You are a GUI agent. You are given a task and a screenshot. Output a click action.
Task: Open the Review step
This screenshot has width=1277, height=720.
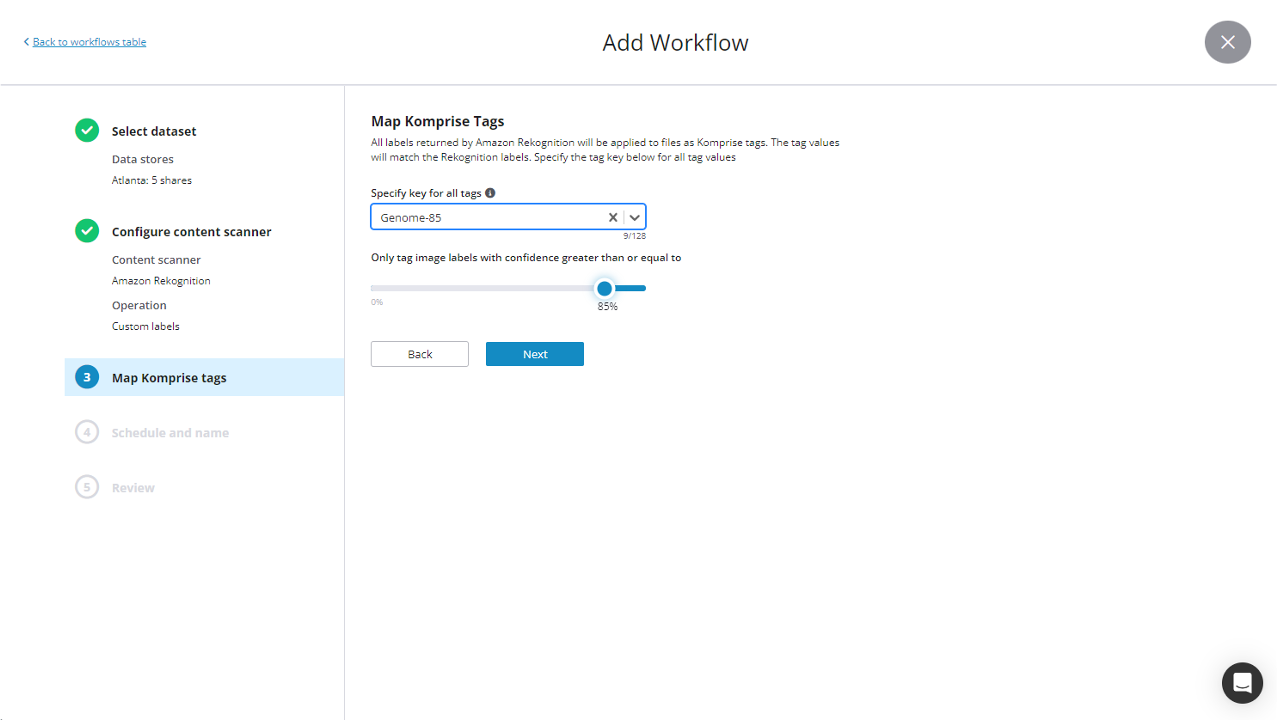point(133,488)
